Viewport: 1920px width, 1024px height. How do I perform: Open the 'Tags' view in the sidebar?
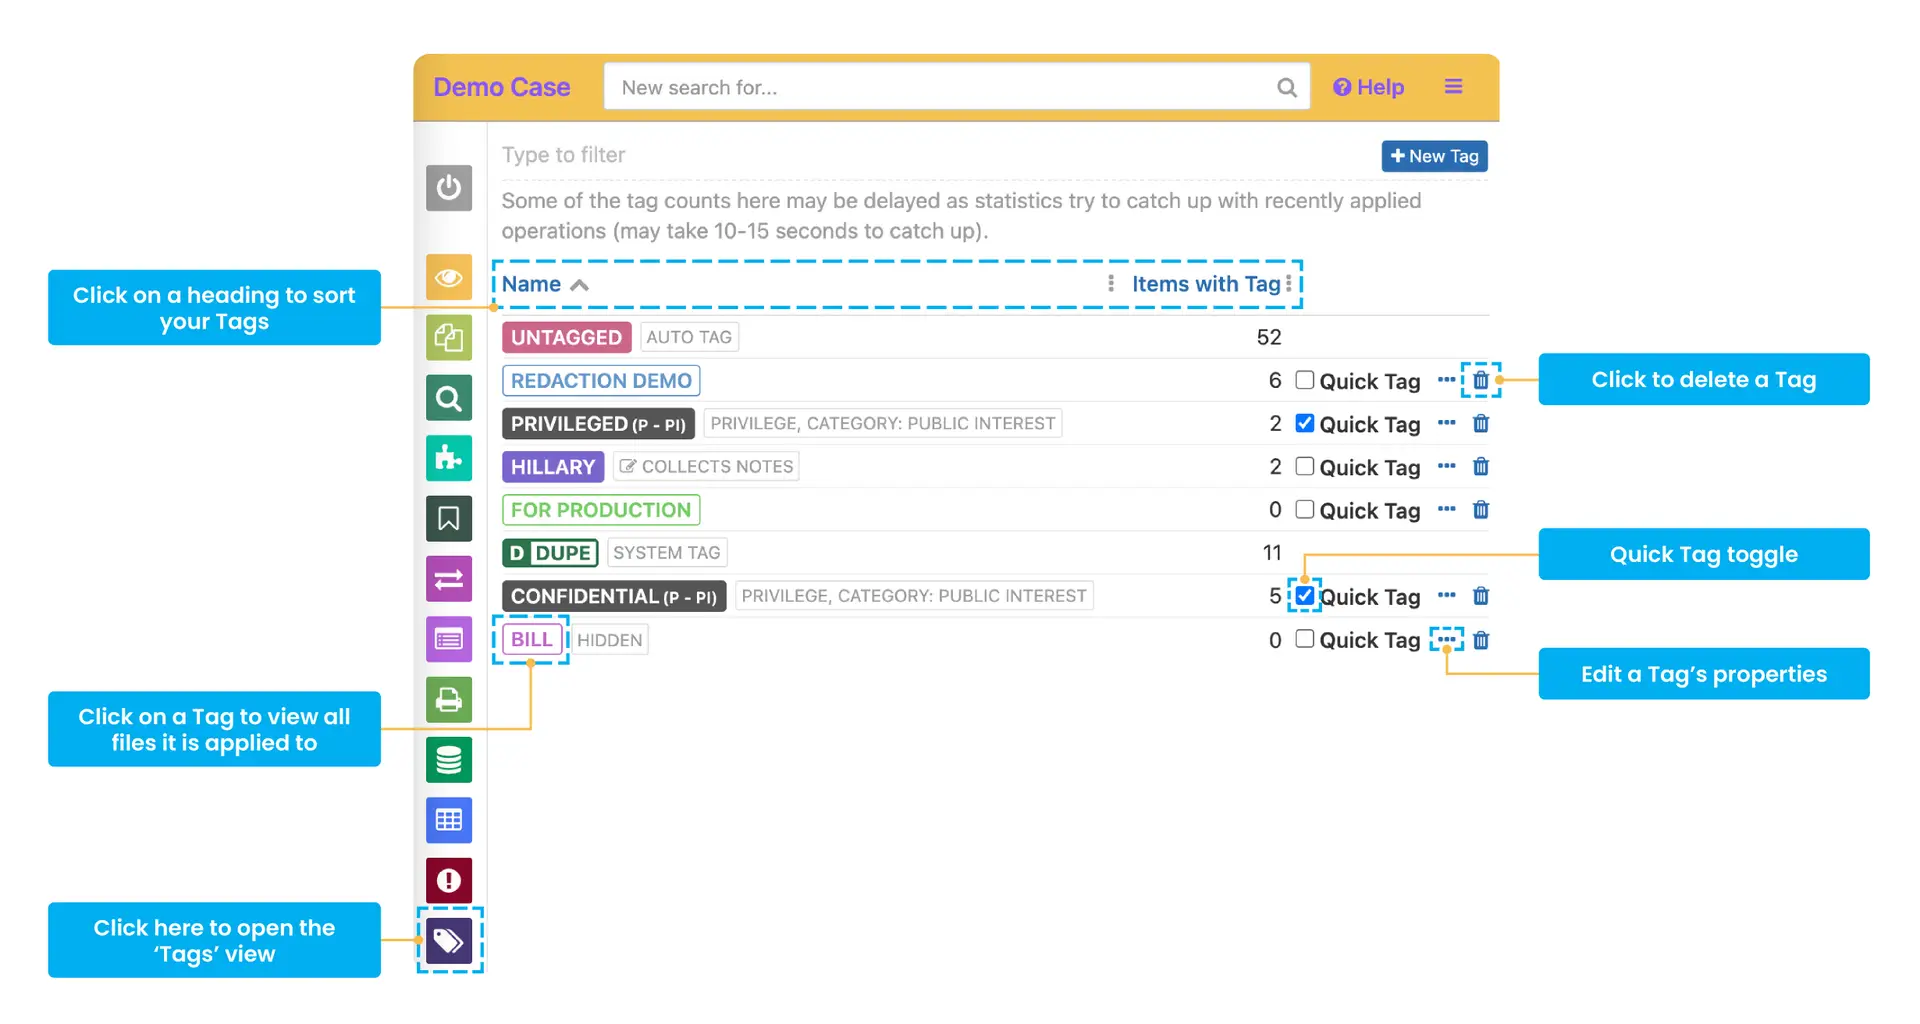click(x=449, y=940)
